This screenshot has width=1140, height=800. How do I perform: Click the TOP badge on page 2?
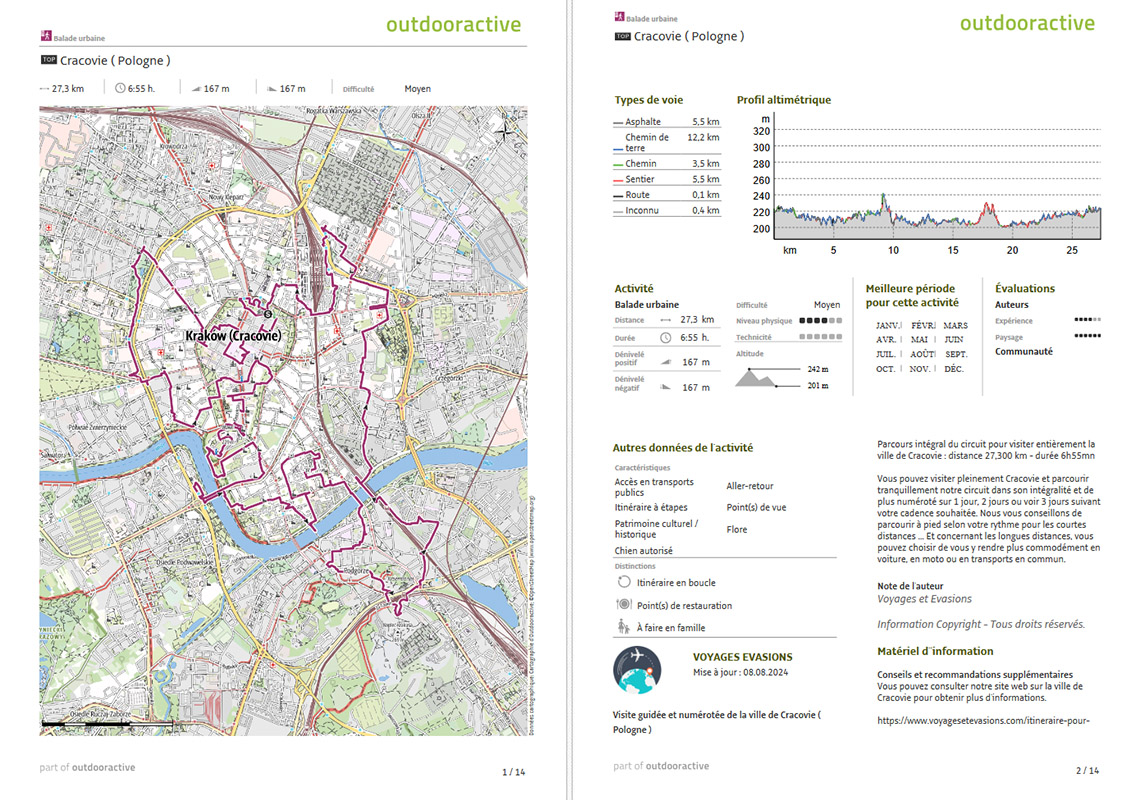(622, 36)
